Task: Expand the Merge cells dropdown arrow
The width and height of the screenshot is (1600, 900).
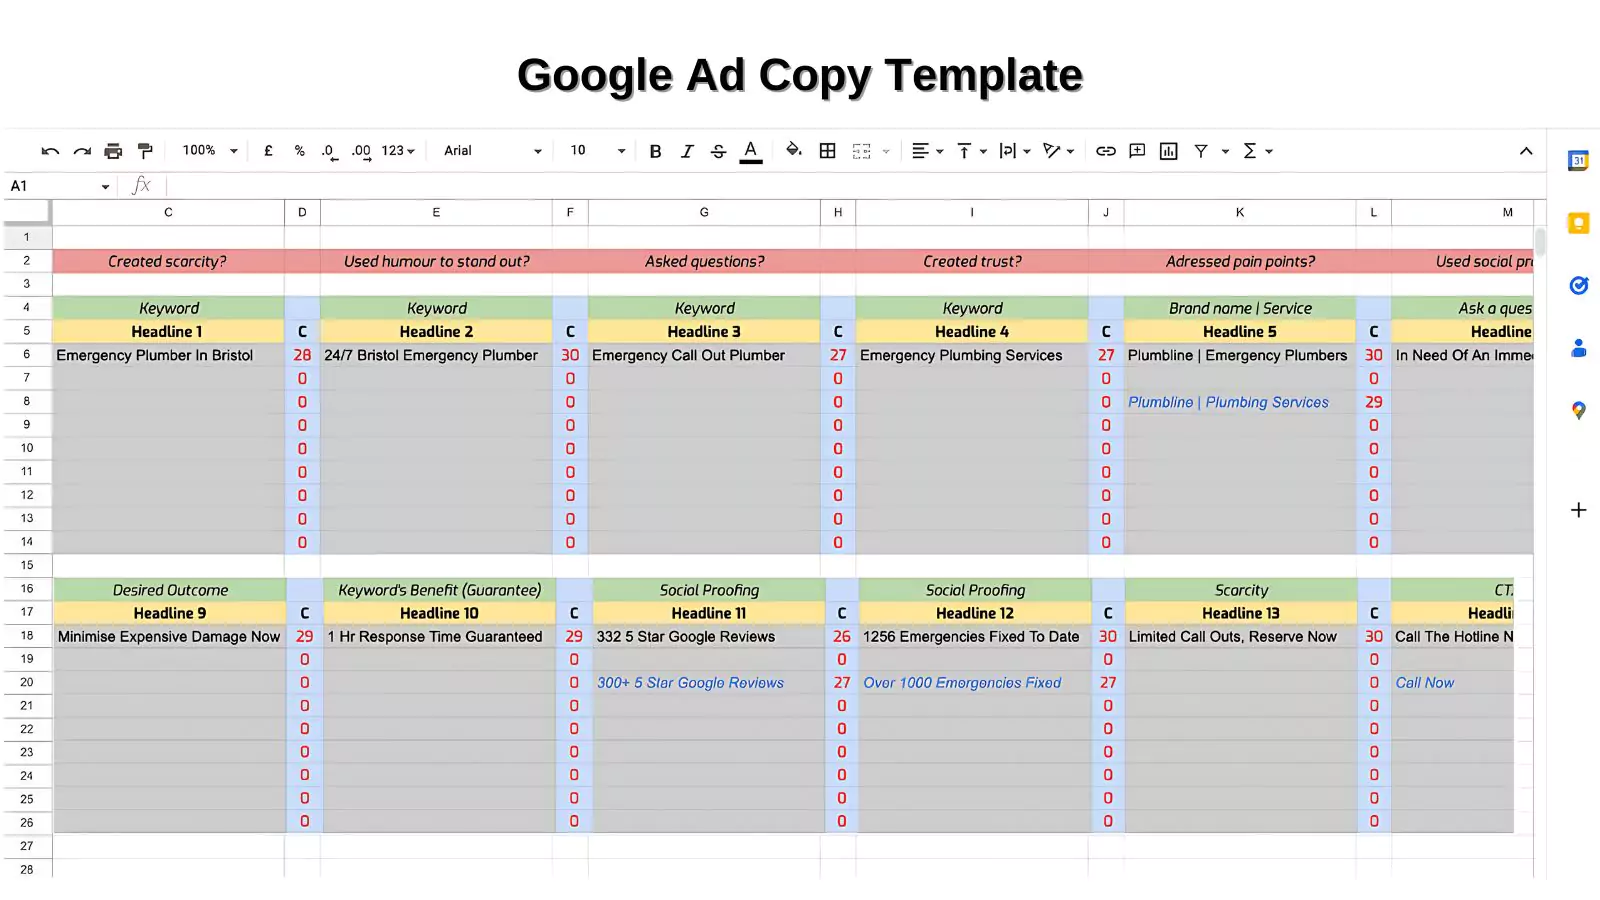Action: click(886, 152)
